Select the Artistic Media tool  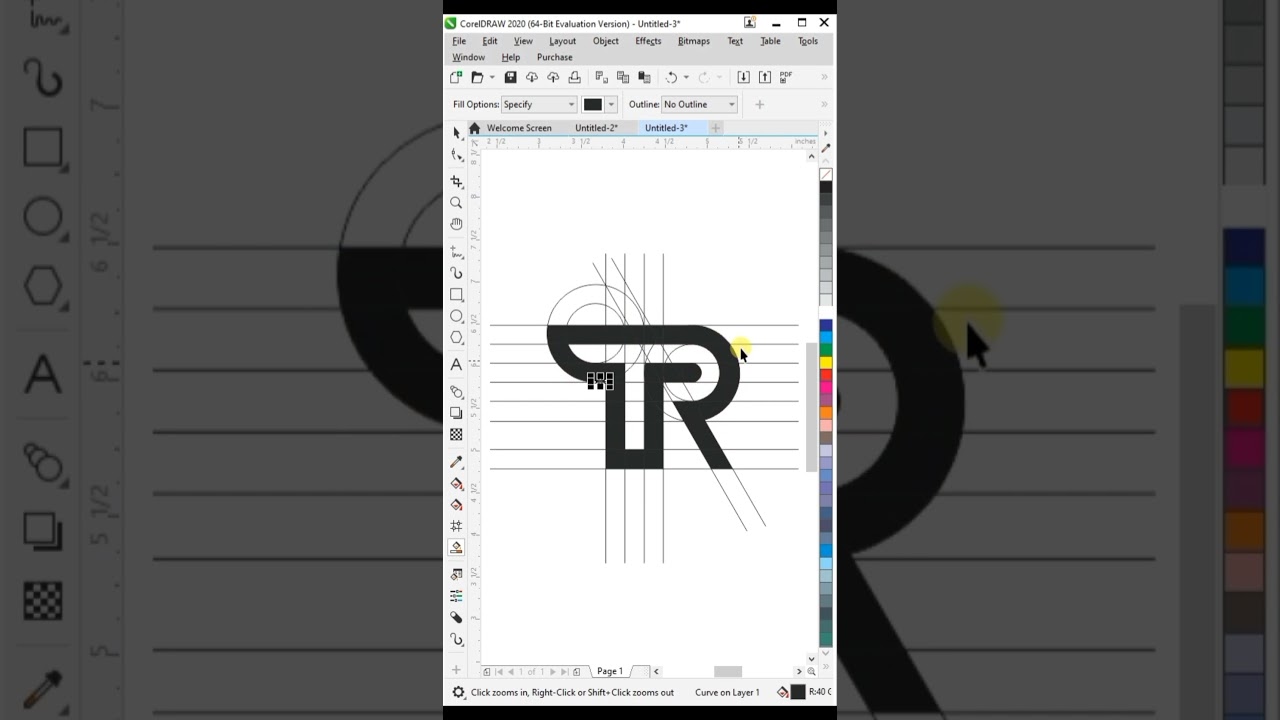coord(456,273)
